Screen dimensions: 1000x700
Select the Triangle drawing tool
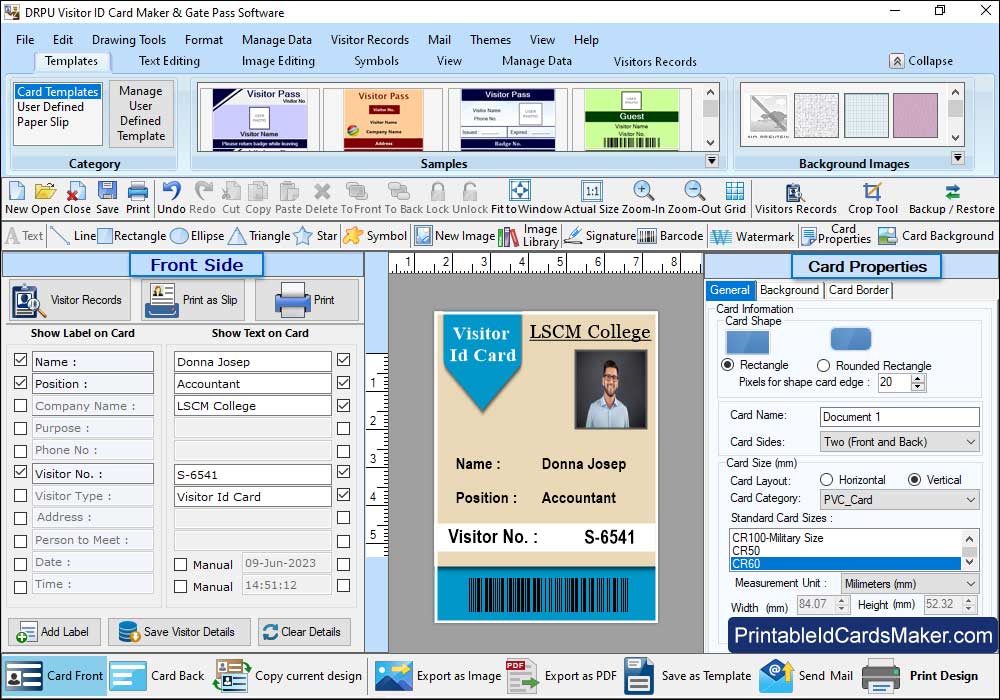[259, 236]
